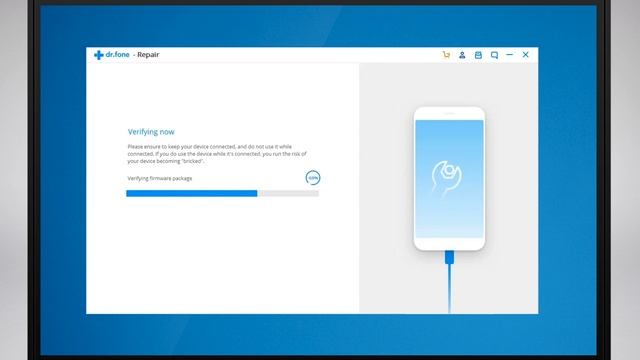Click the circular percentage indicator
Viewport: 640px width, 360px height.
[x=313, y=178]
